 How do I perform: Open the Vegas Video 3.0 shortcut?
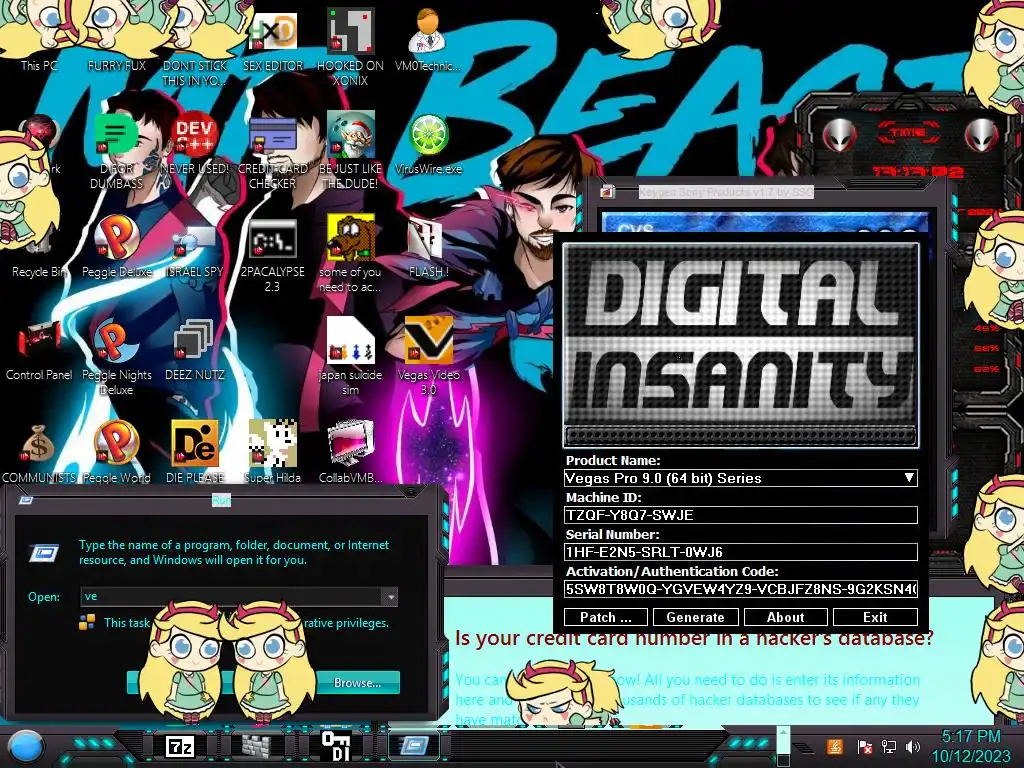428,356
